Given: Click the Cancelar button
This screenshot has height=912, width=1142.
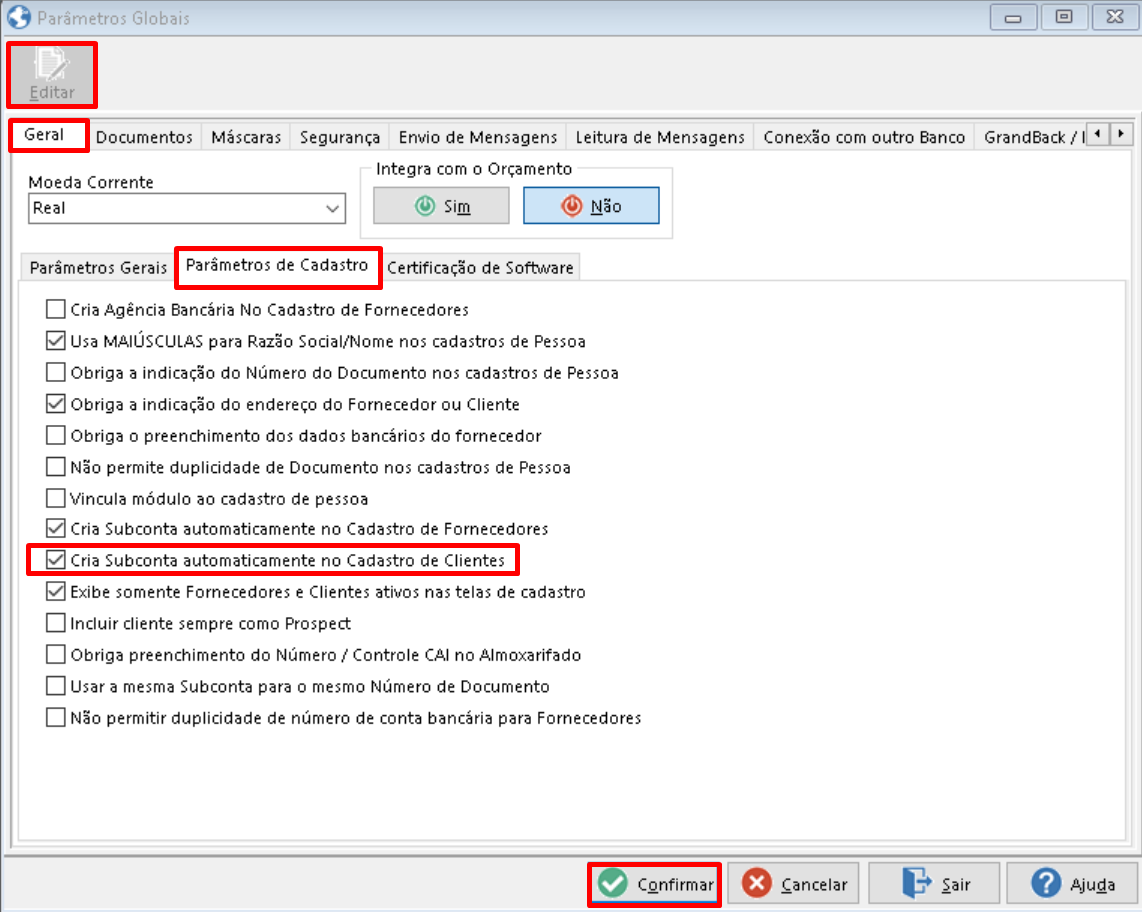Looking at the screenshot, I should 793,884.
